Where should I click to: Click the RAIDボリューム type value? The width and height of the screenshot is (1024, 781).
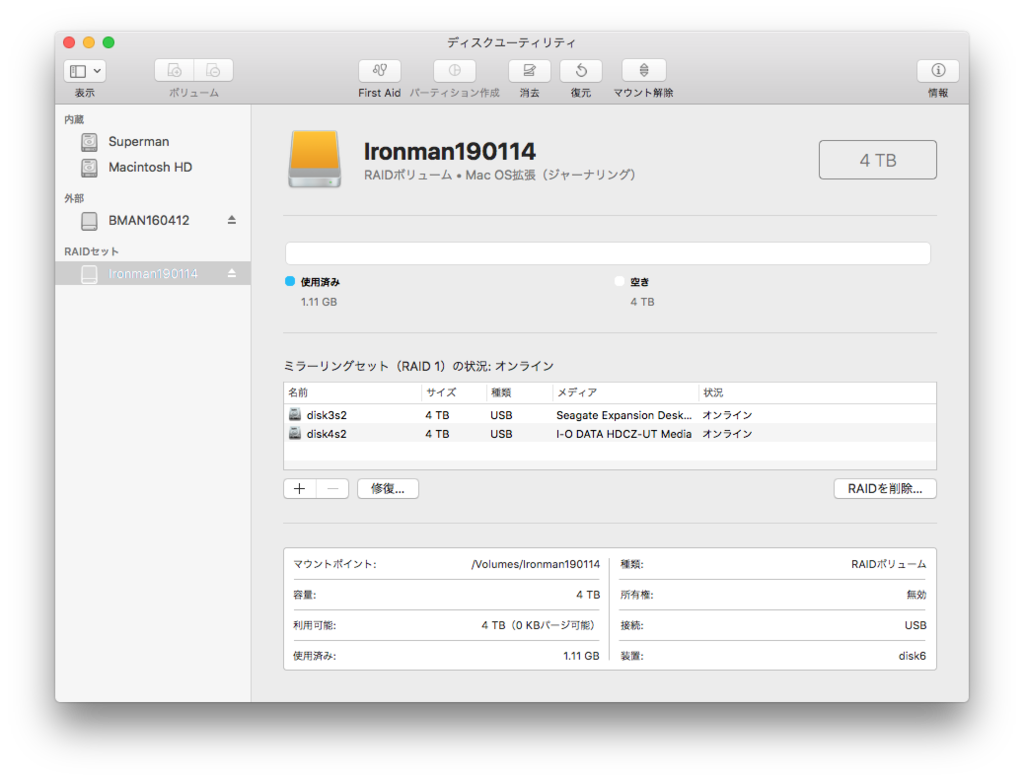point(888,564)
